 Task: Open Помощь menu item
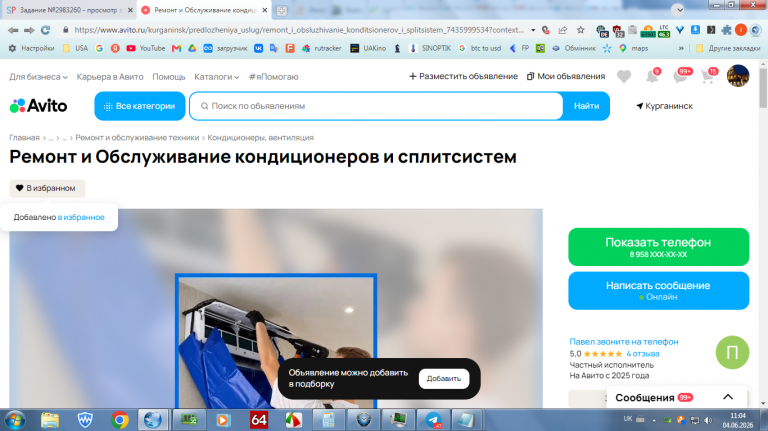click(168, 77)
